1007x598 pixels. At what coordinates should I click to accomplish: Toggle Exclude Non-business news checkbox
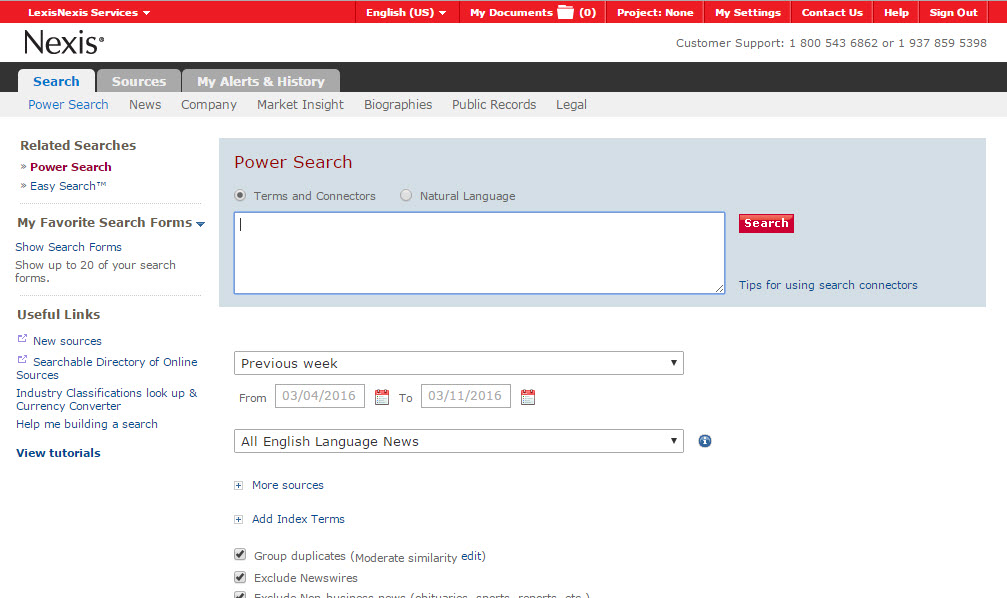click(x=240, y=595)
